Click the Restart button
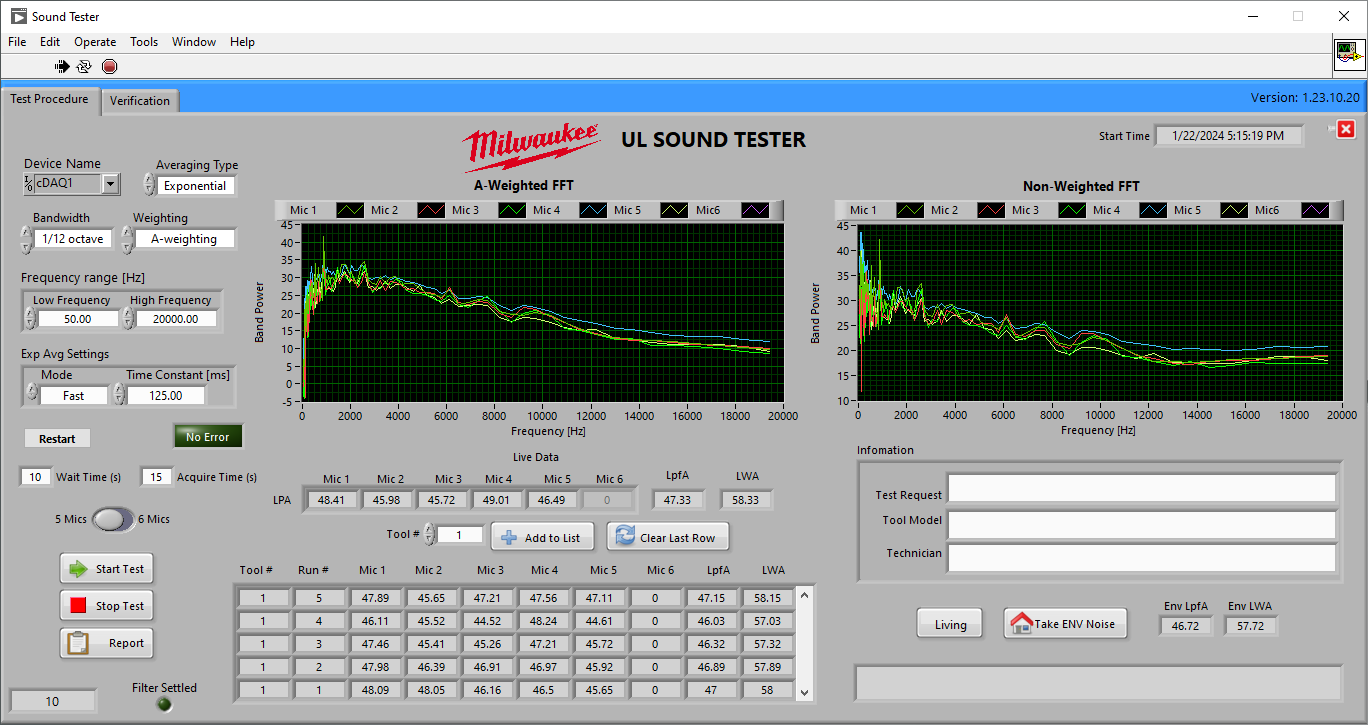The image size is (1368, 725). click(x=57, y=439)
